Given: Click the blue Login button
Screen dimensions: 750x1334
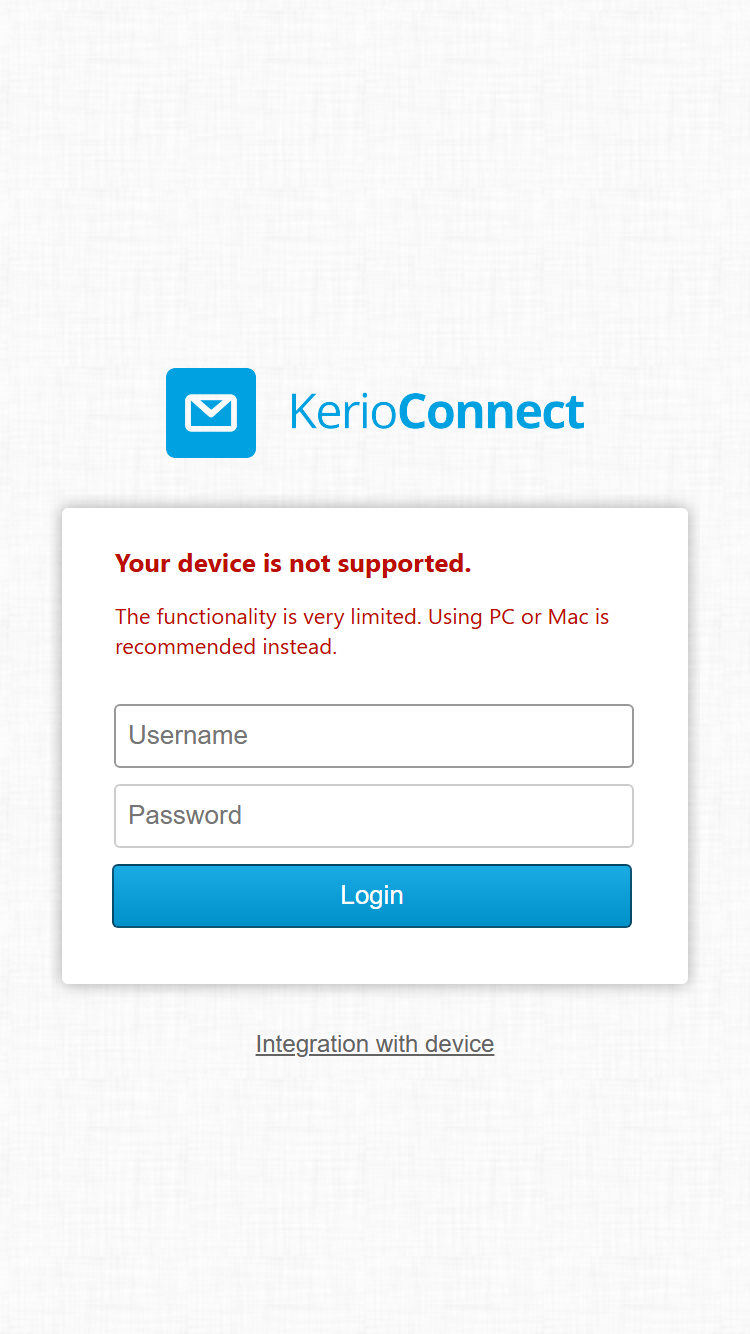Looking at the screenshot, I should point(372,896).
